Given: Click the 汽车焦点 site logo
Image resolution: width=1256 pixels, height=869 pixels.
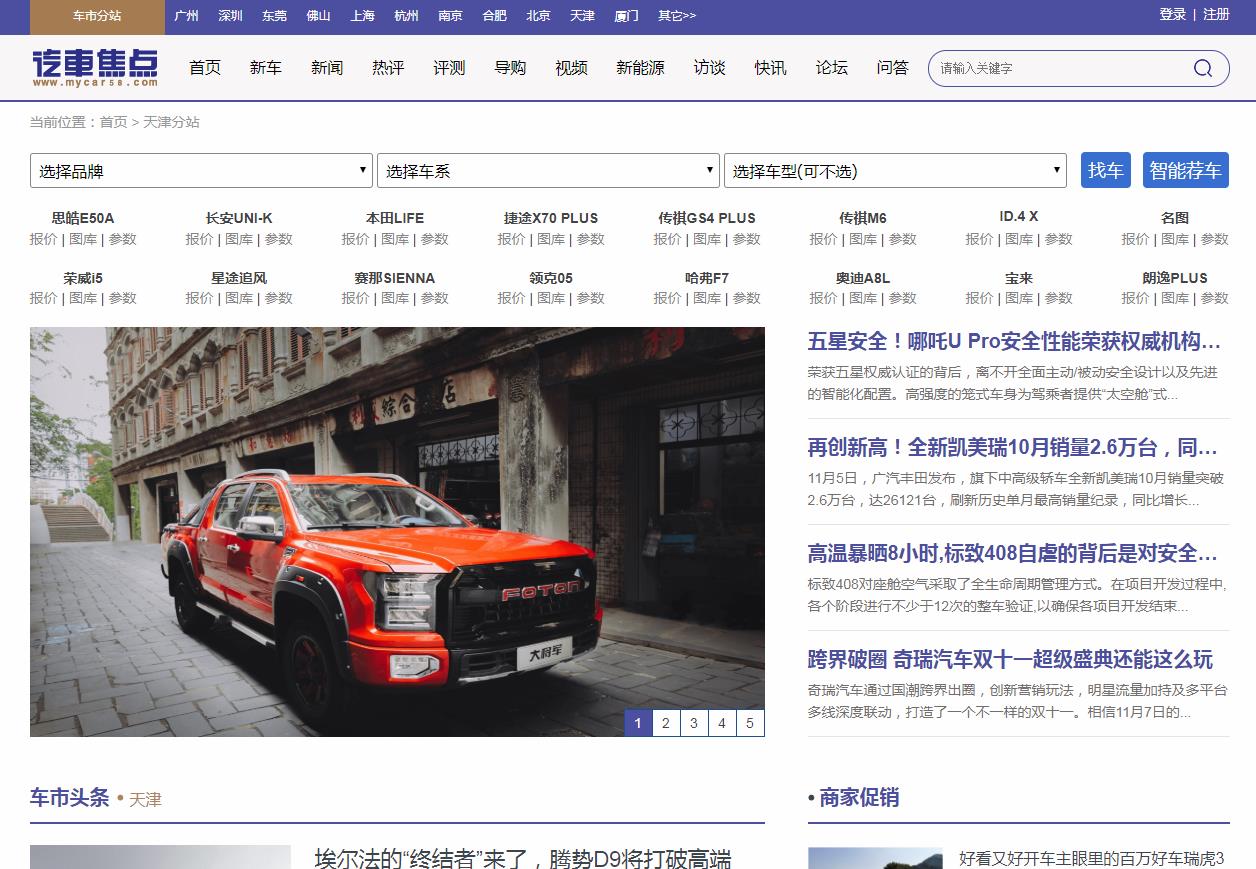Looking at the screenshot, I should click(94, 68).
